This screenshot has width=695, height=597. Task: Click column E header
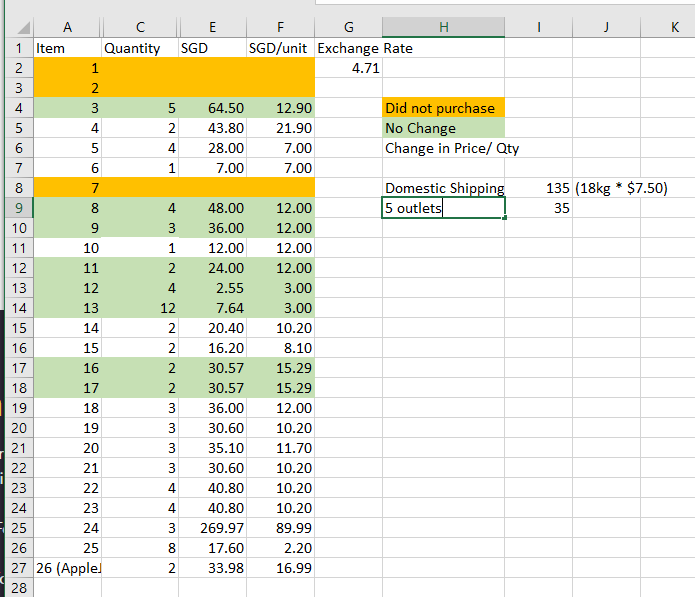point(211,27)
